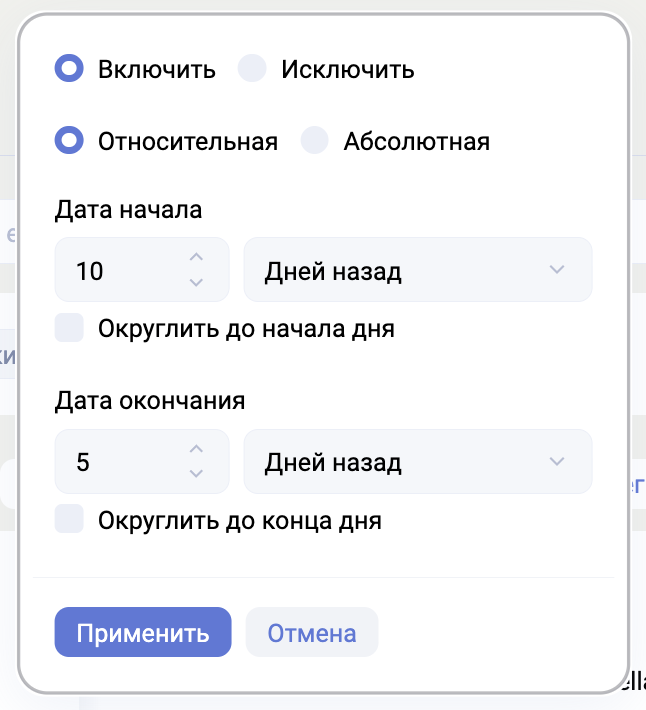Viewport: 646px width, 710px height.
Task: Decrease the Дата окончания value with down arrow
Action: tap(196, 473)
